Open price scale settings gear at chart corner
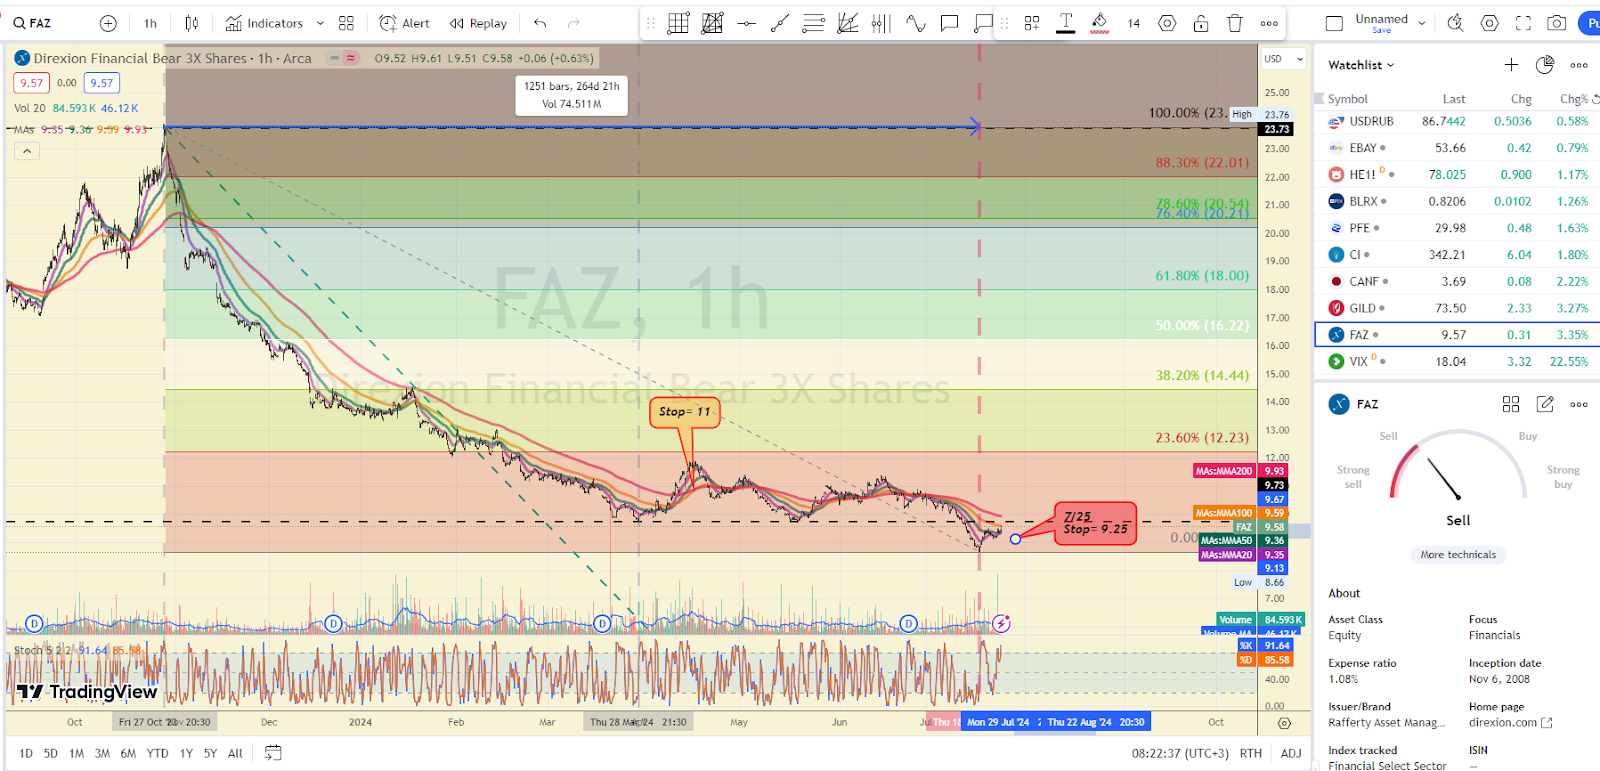Image resolution: width=1600 pixels, height=771 pixels. click(x=1285, y=722)
